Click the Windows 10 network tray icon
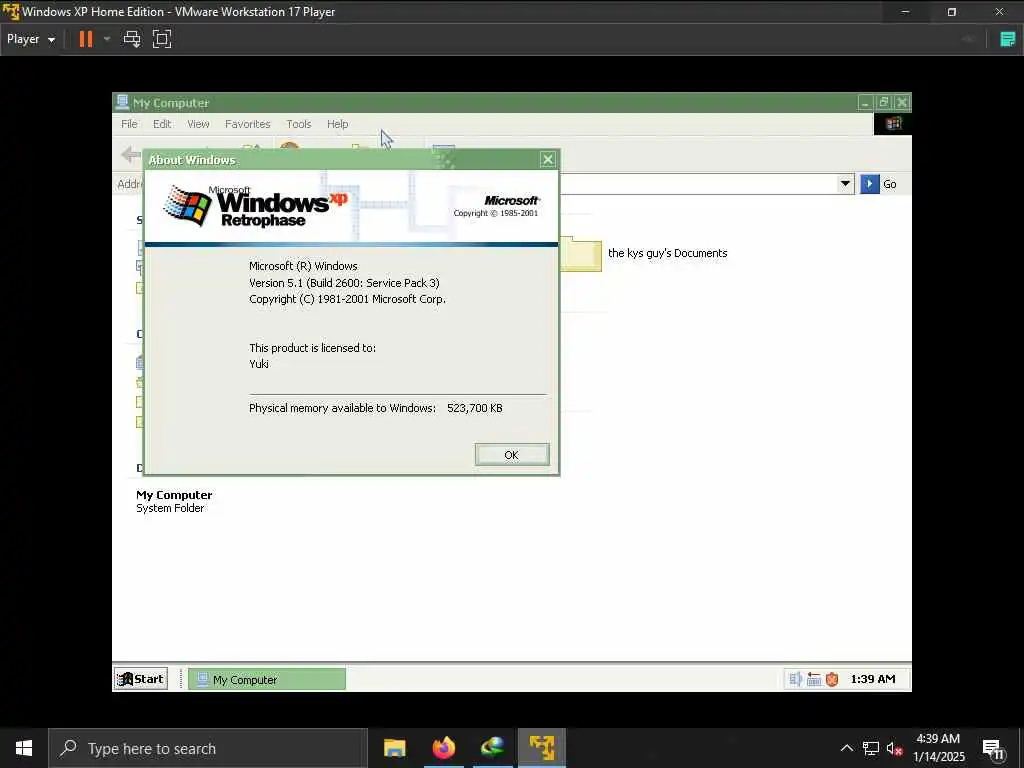This screenshot has height=768, width=1024. click(x=871, y=748)
